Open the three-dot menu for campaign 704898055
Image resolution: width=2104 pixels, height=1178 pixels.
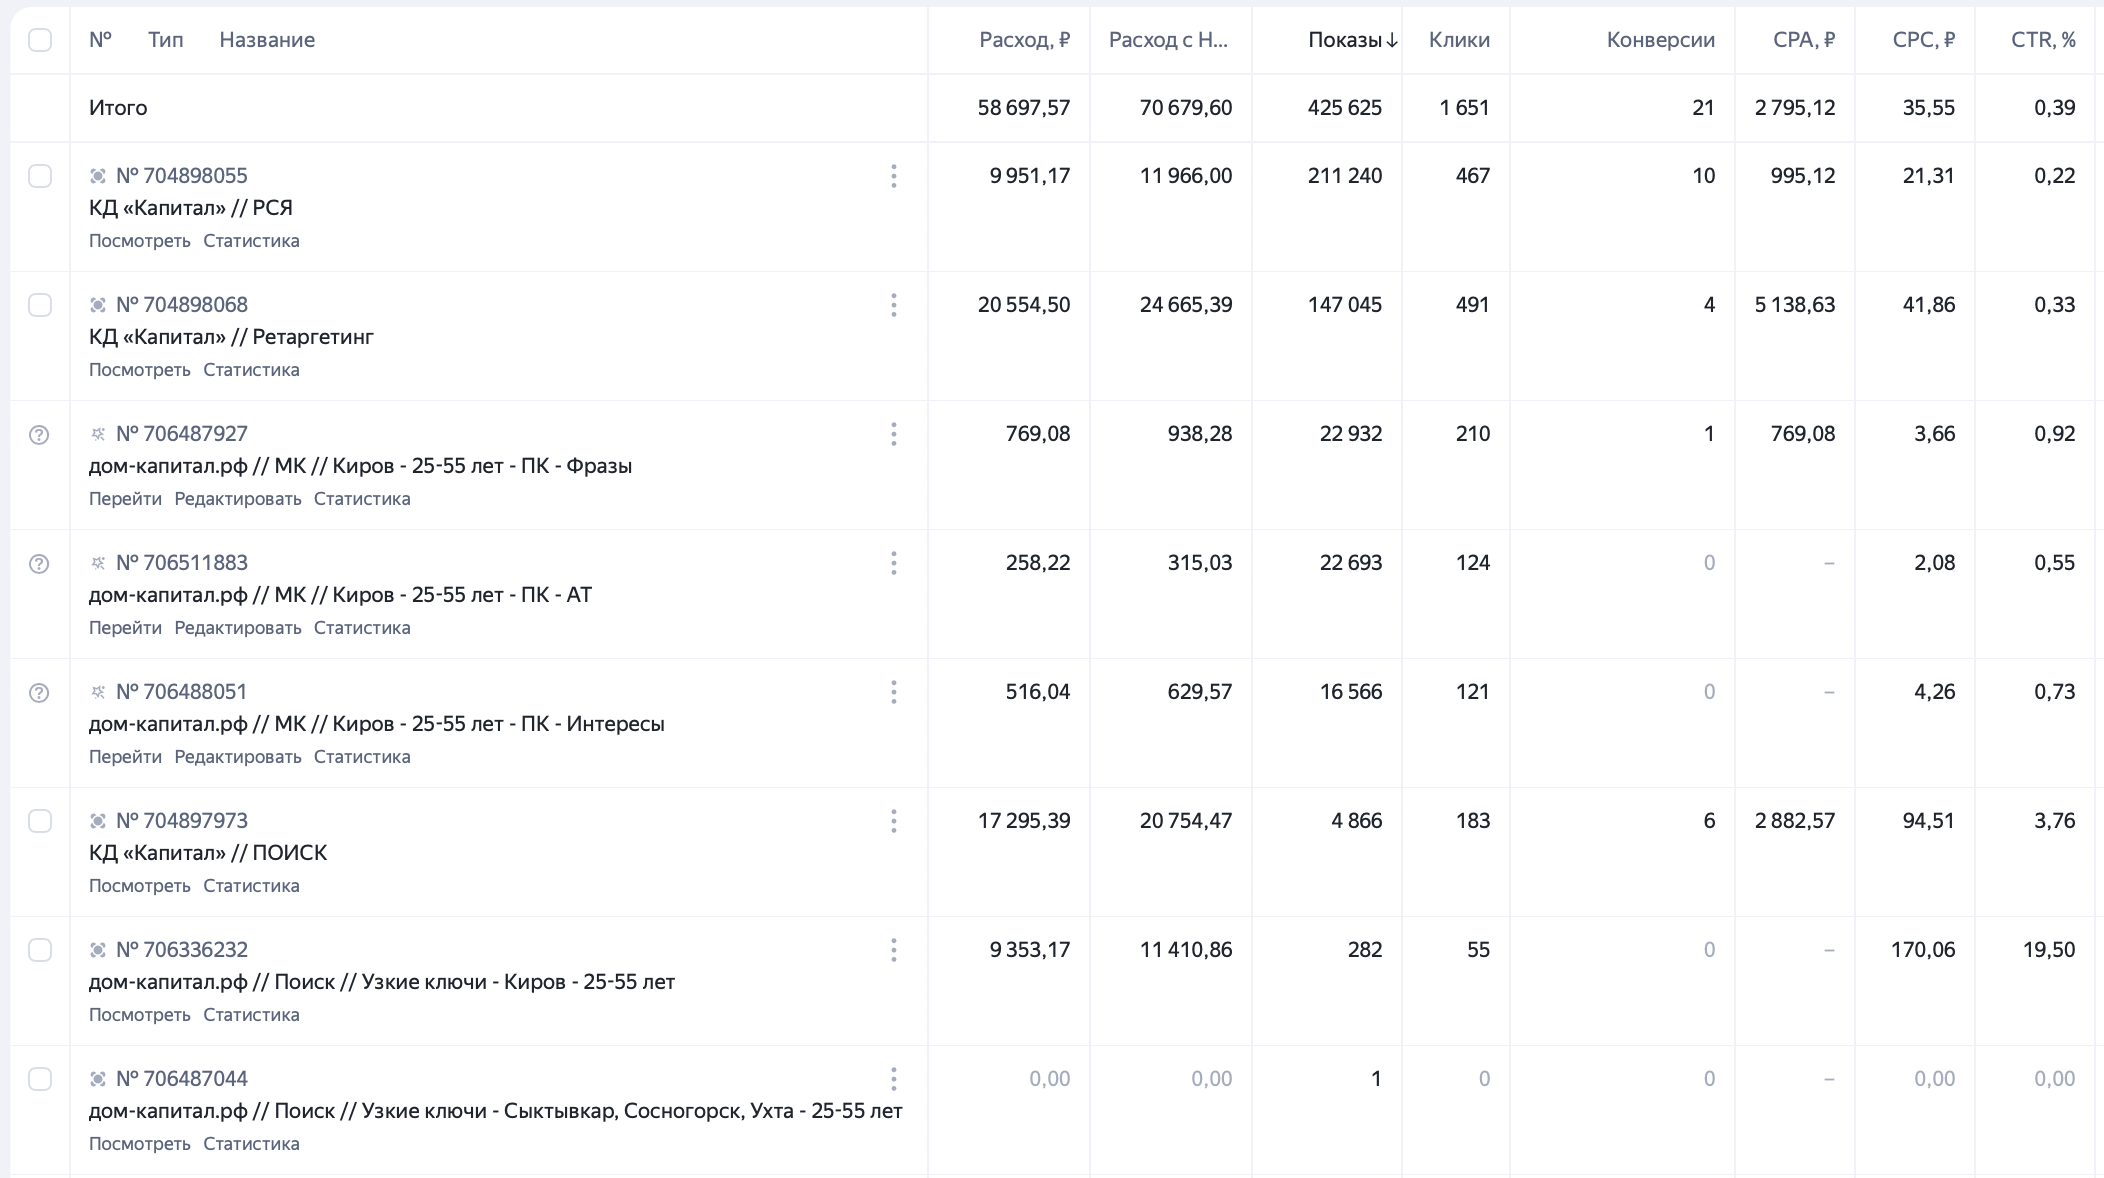click(x=893, y=176)
